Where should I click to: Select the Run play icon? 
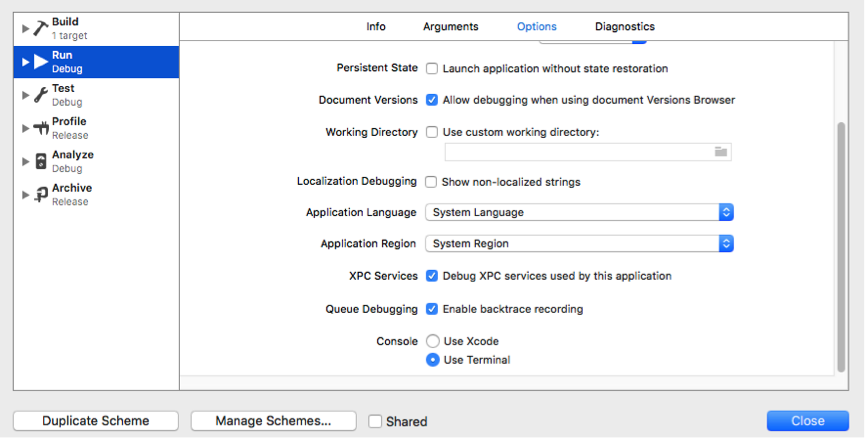click(x=41, y=62)
